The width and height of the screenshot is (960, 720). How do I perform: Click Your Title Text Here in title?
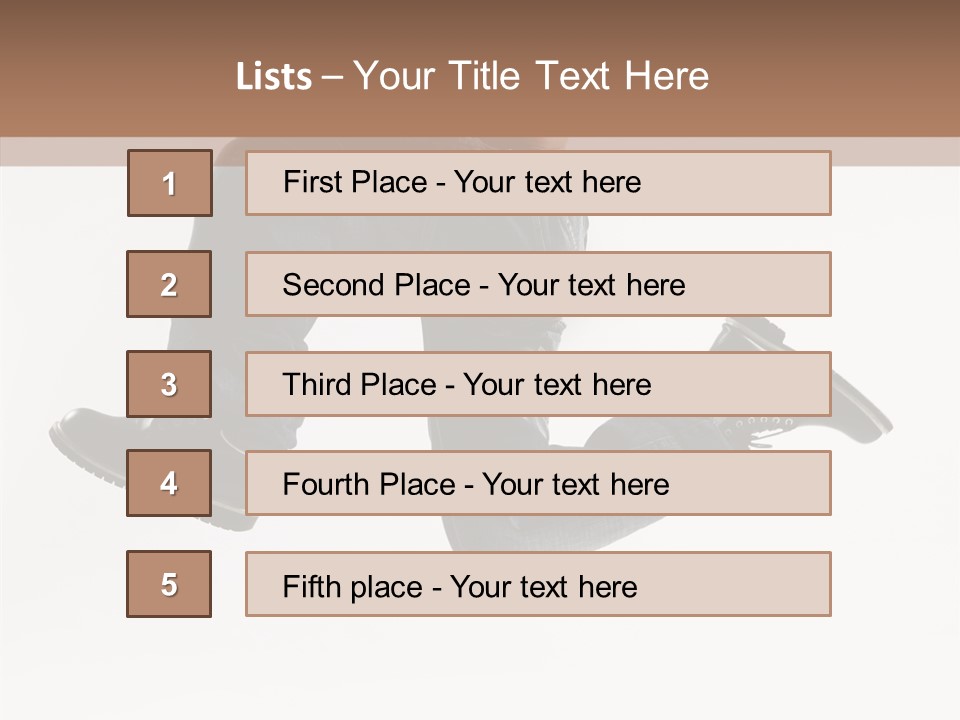531,76
